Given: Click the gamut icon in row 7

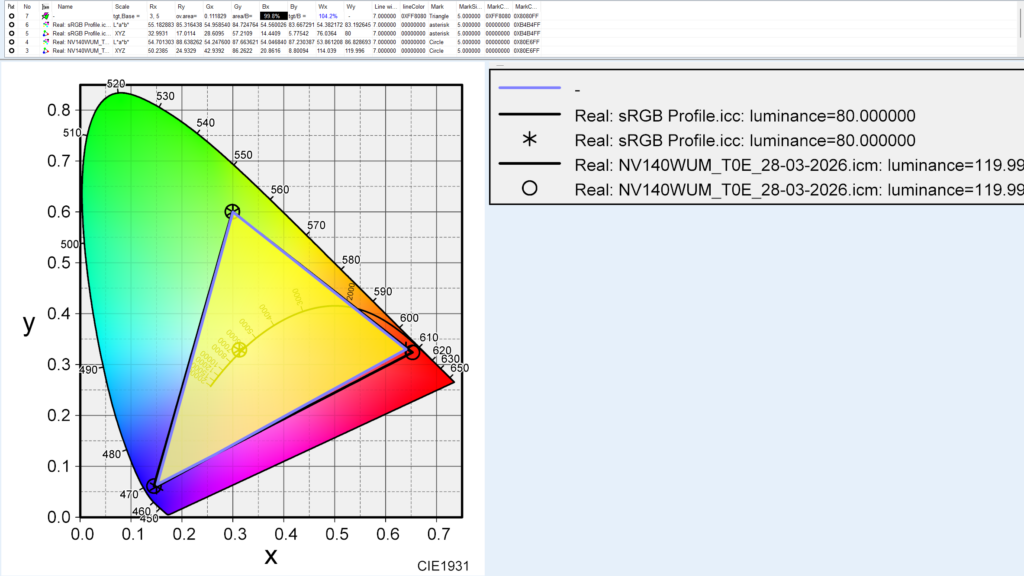Looking at the screenshot, I should click(x=46, y=17).
